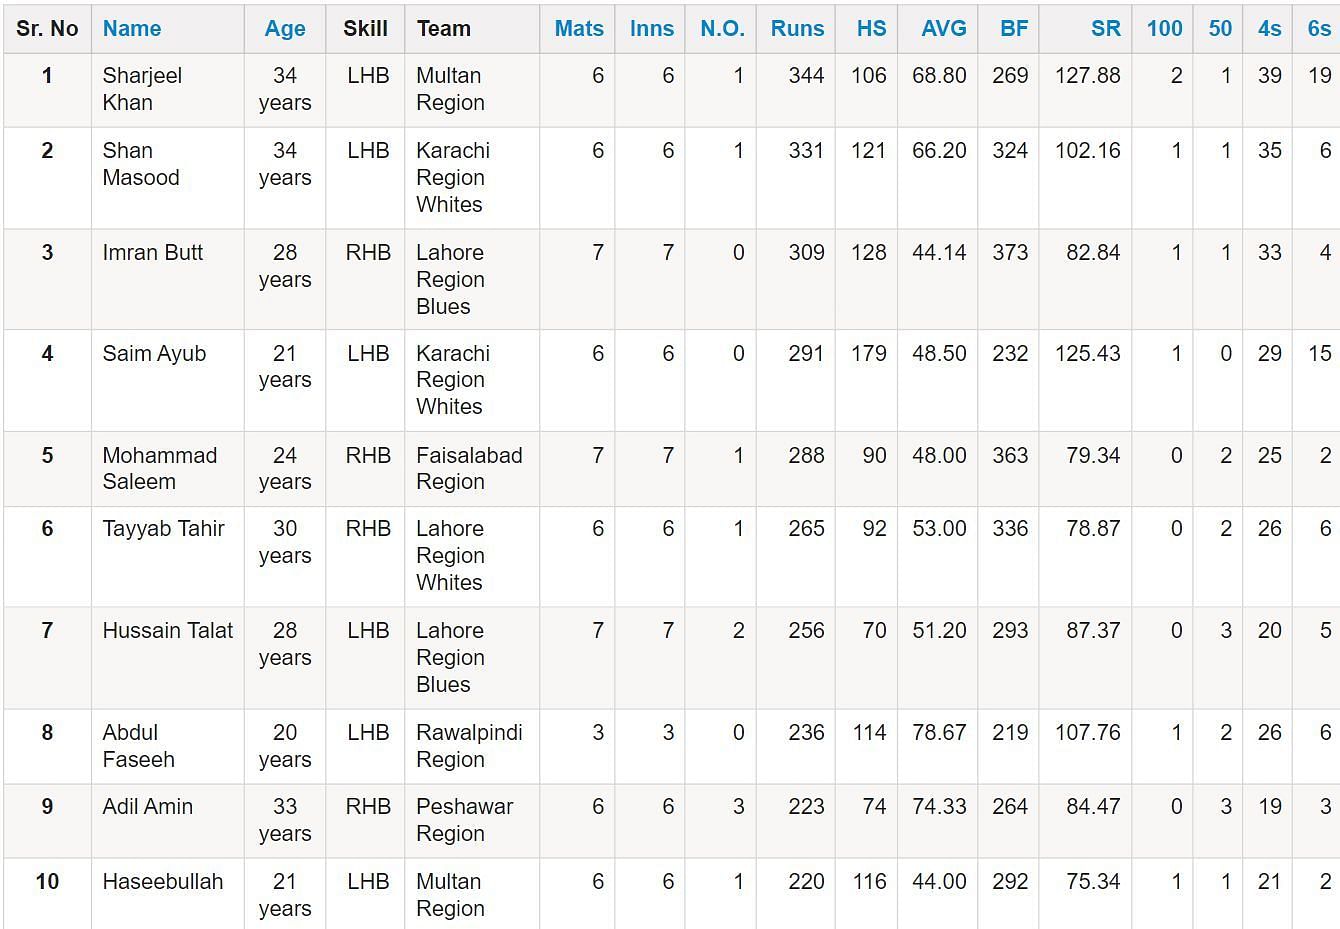Sort table by Name column header

pyautogui.click(x=132, y=29)
